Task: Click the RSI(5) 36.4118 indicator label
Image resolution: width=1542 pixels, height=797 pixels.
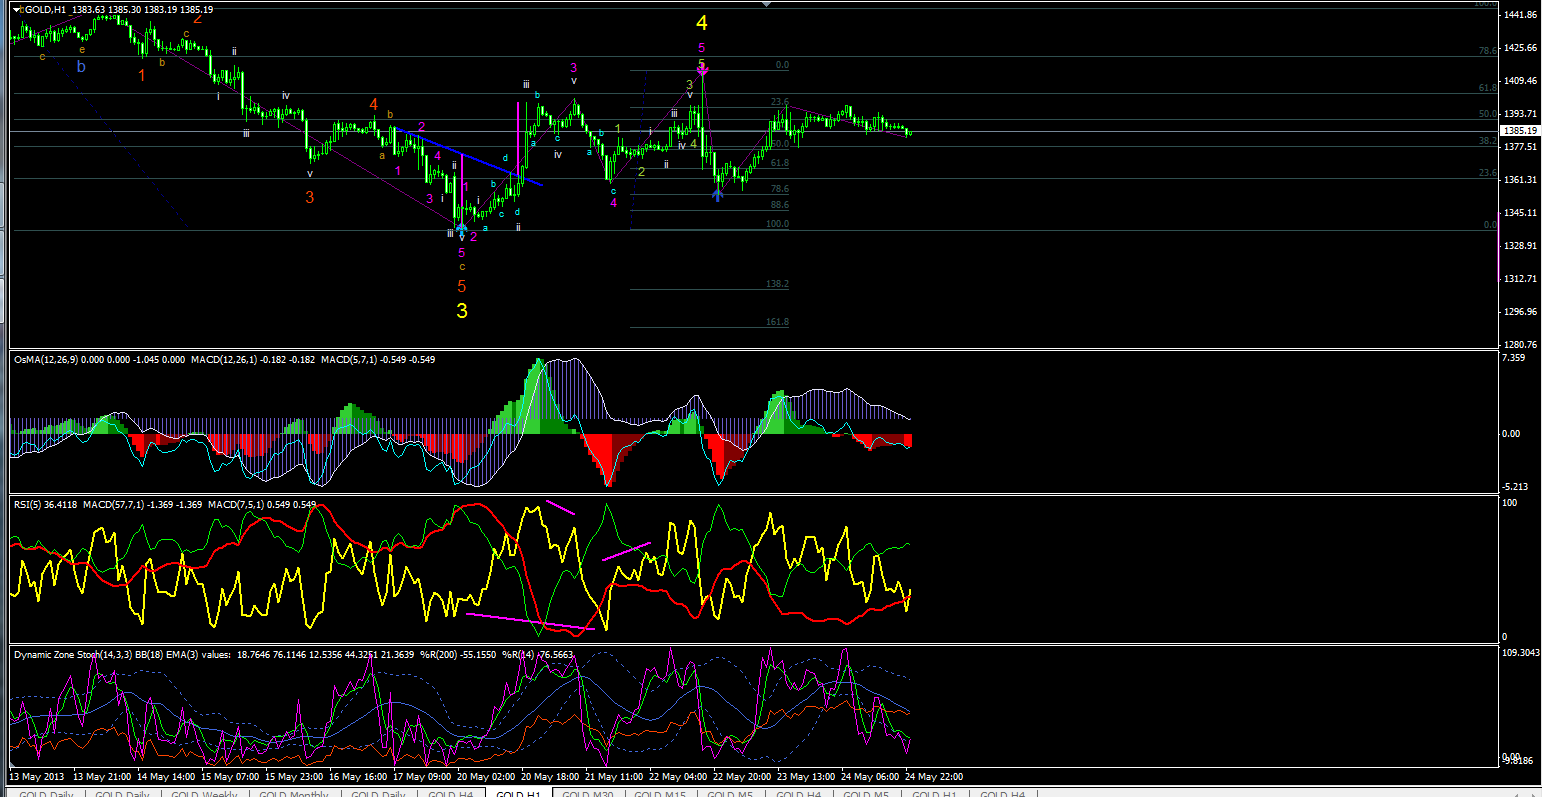Action: [x=45, y=505]
